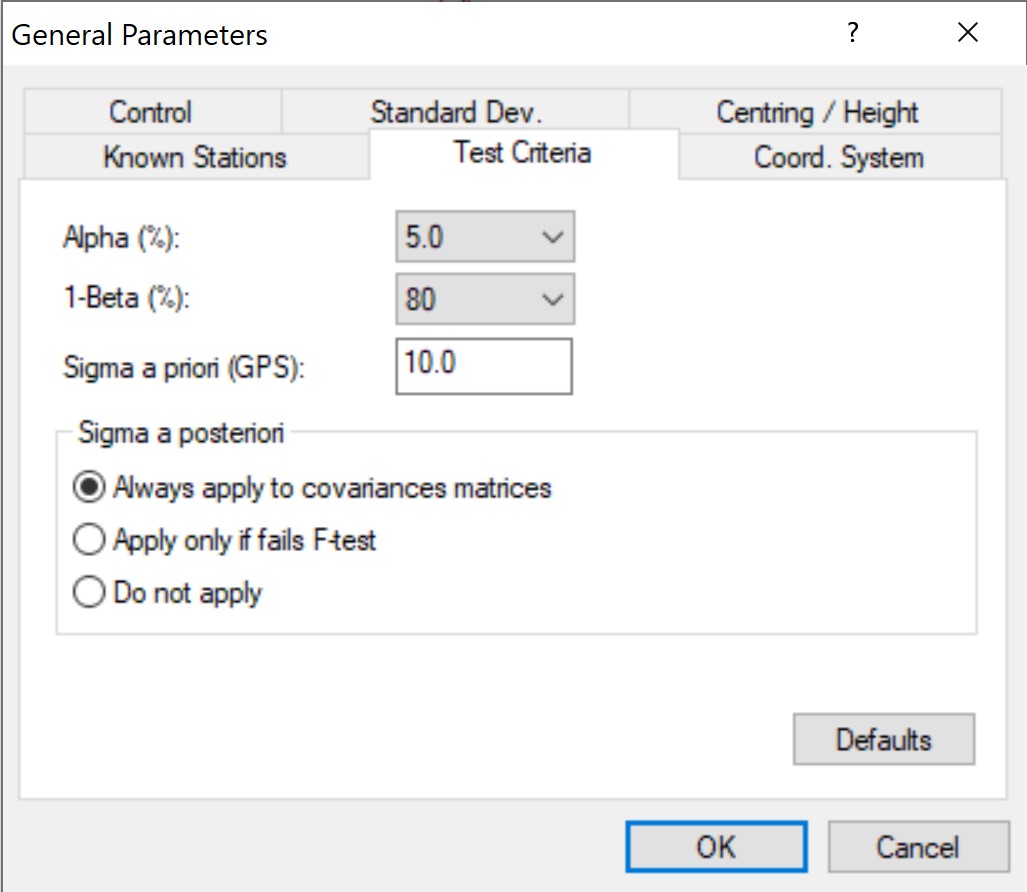Click the Test Criteria tab

(522, 153)
